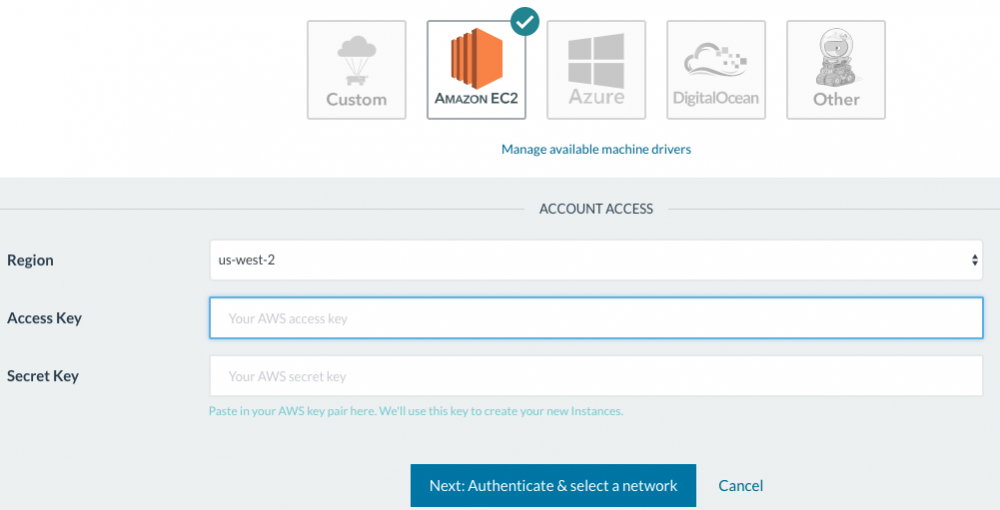The image size is (1000, 510).
Task: Click the Region field label
Action: [31, 260]
